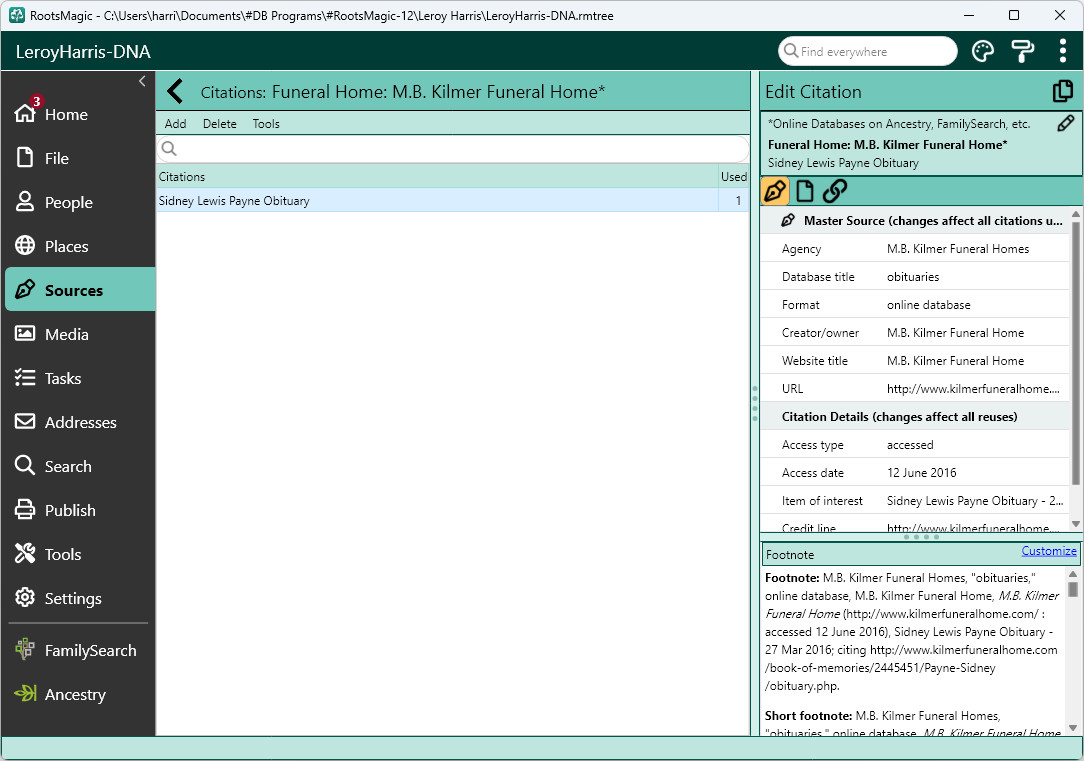Open the color theme palette
Screen dimensions: 1084x761
[982, 51]
